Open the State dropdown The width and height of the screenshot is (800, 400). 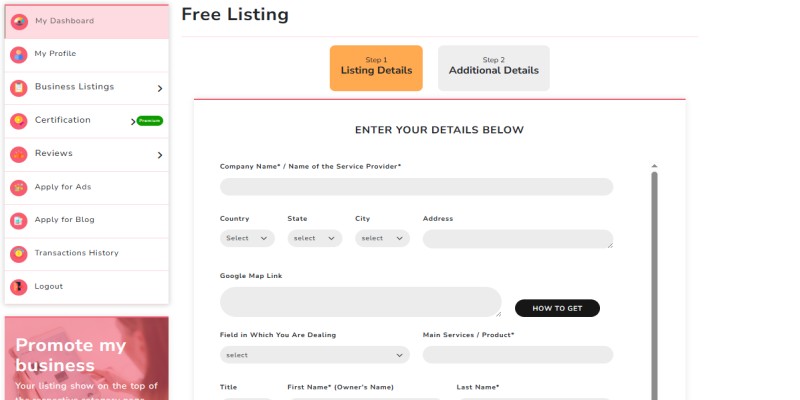pyautogui.click(x=314, y=239)
